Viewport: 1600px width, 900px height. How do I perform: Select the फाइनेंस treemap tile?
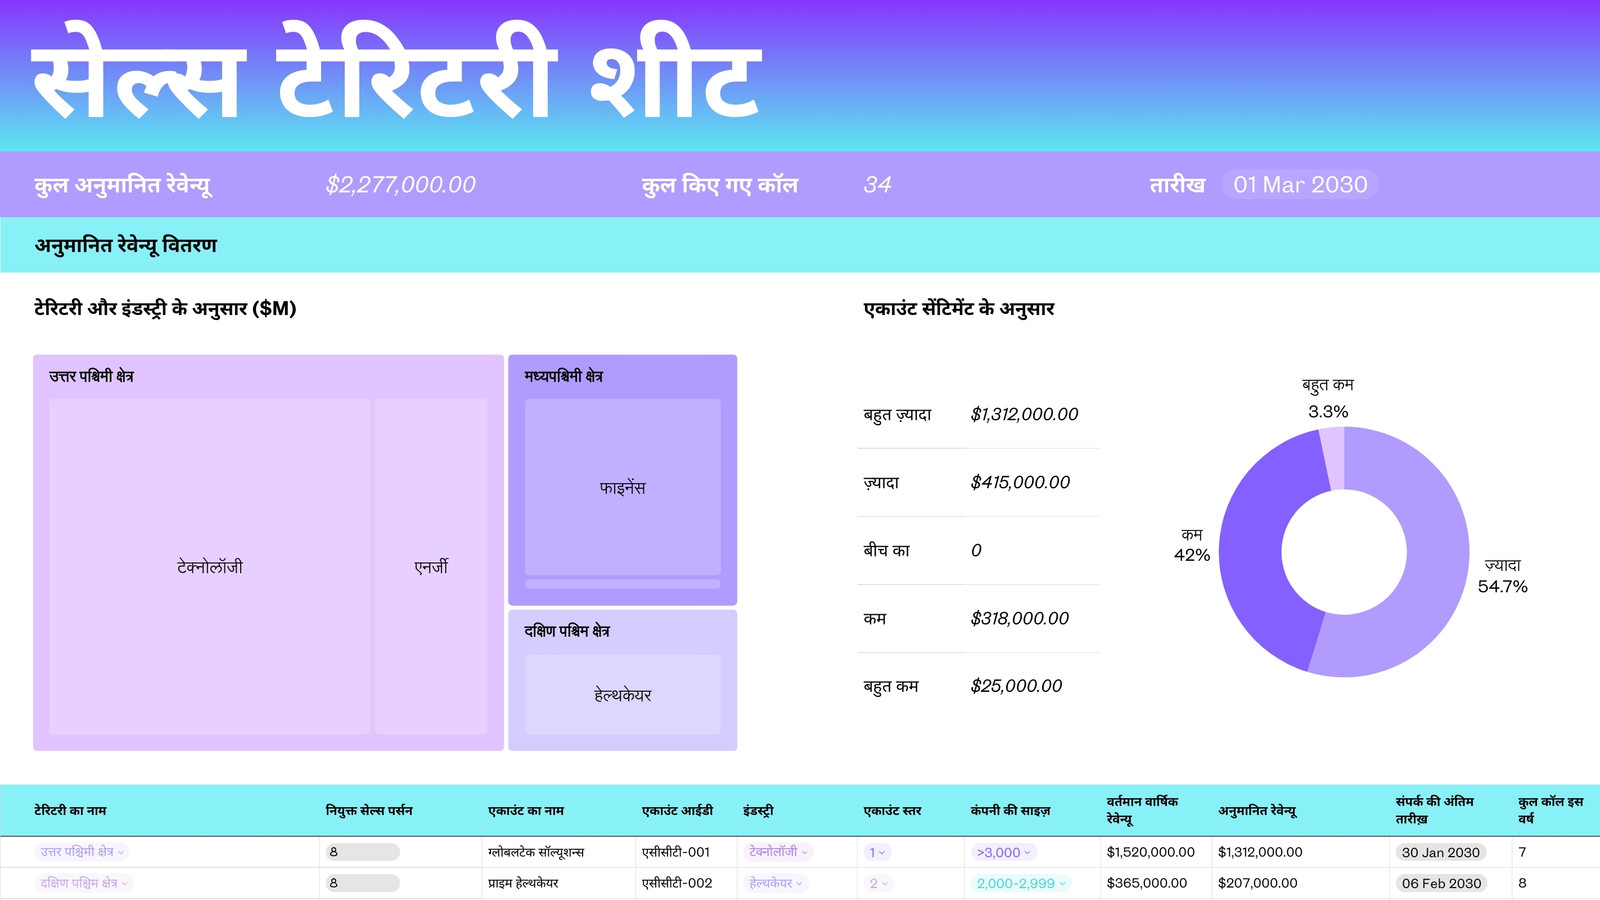(x=622, y=487)
